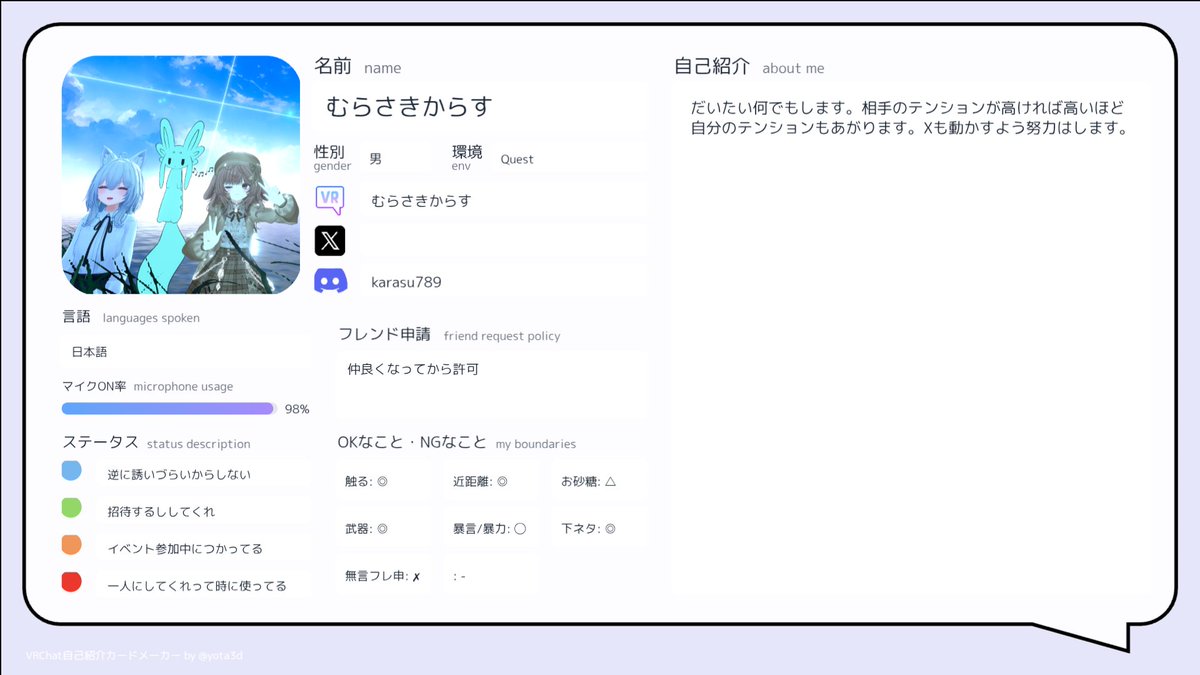Click the マイクON率 microphone usage label
This screenshot has height=675, width=1200.
point(147,386)
